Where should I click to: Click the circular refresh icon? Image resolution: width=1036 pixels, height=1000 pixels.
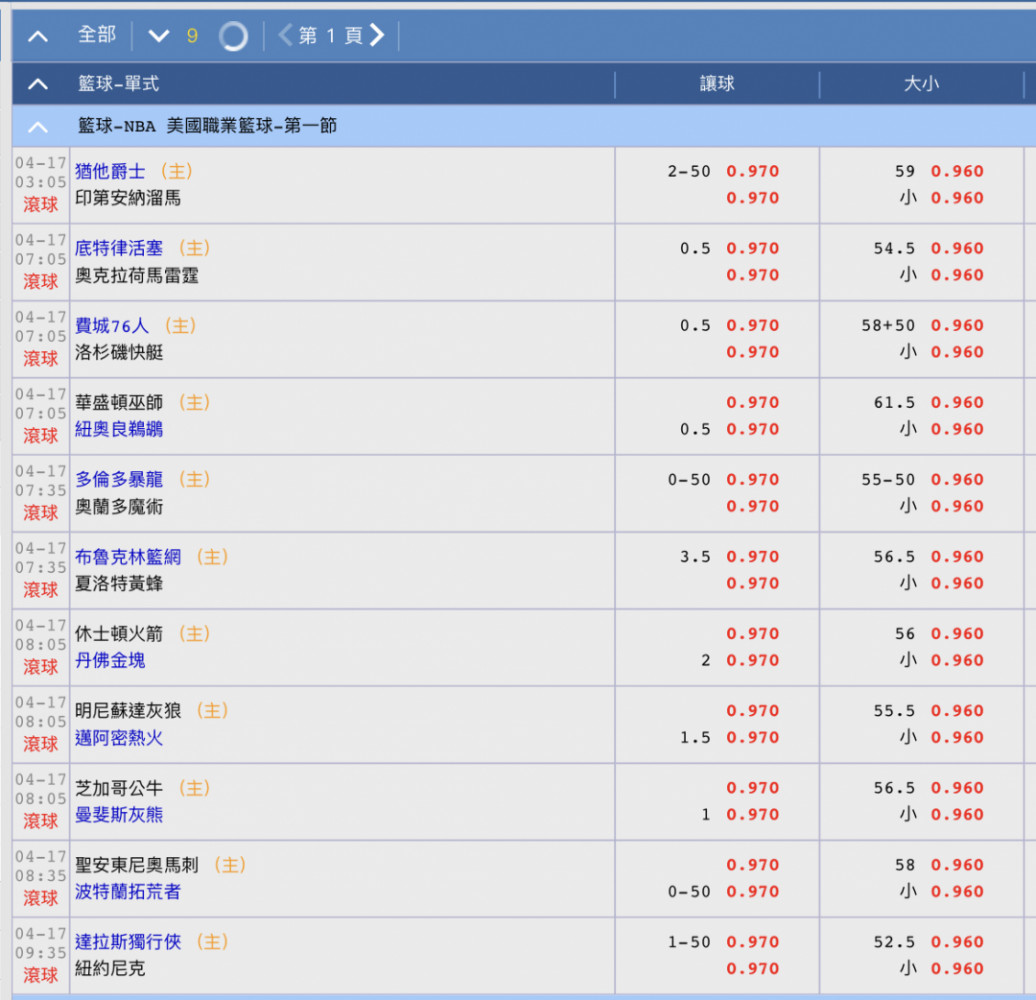tap(233, 36)
